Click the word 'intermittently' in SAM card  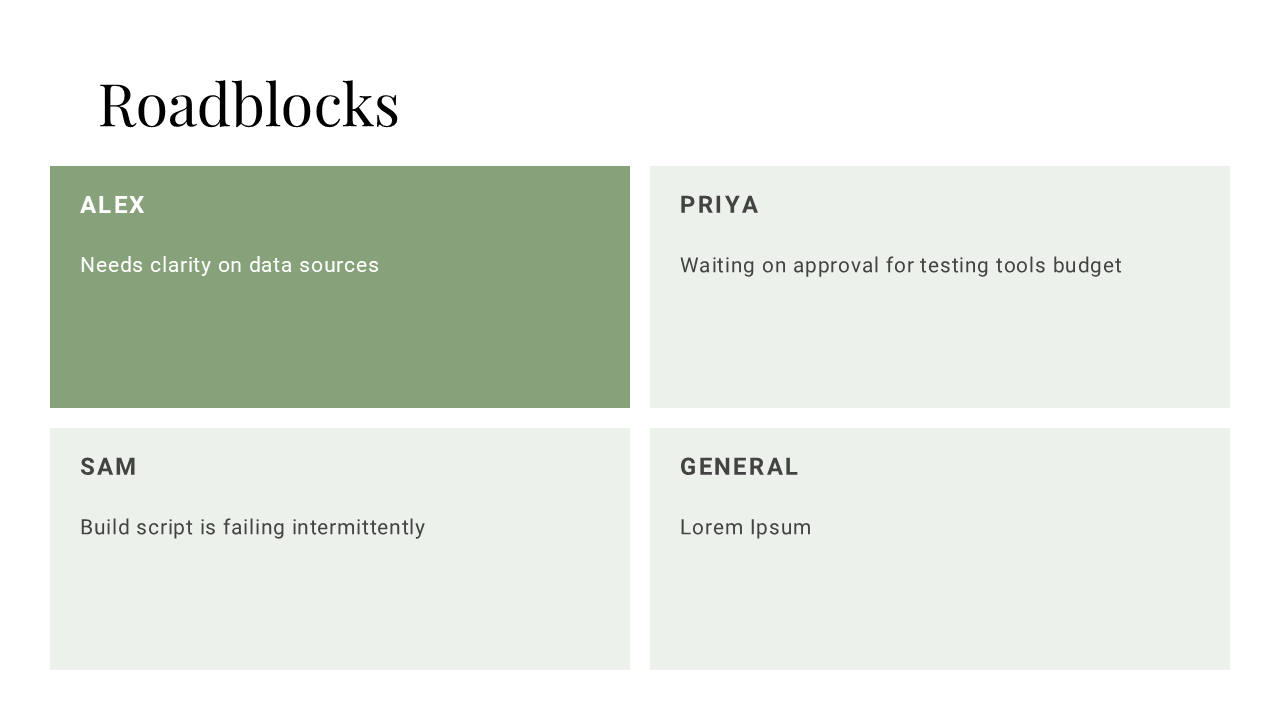[x=359, y=527]
